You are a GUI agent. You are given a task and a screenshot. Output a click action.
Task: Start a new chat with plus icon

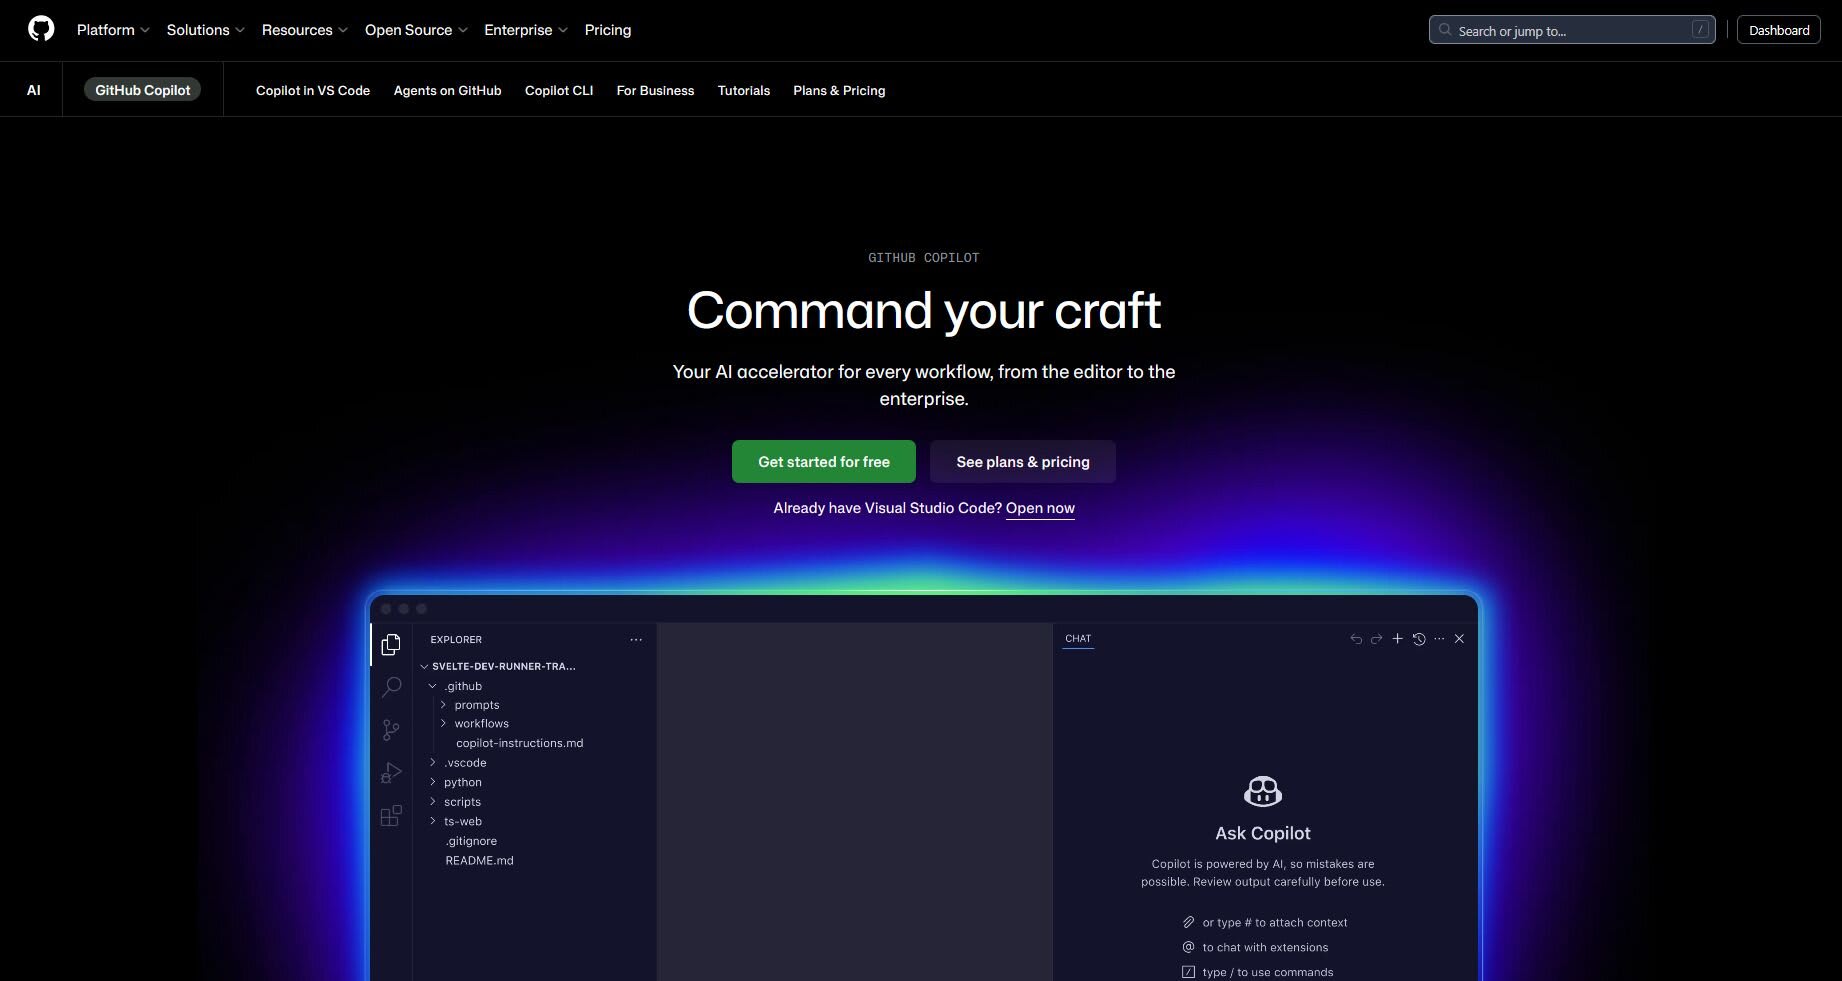coord(1398,639)
